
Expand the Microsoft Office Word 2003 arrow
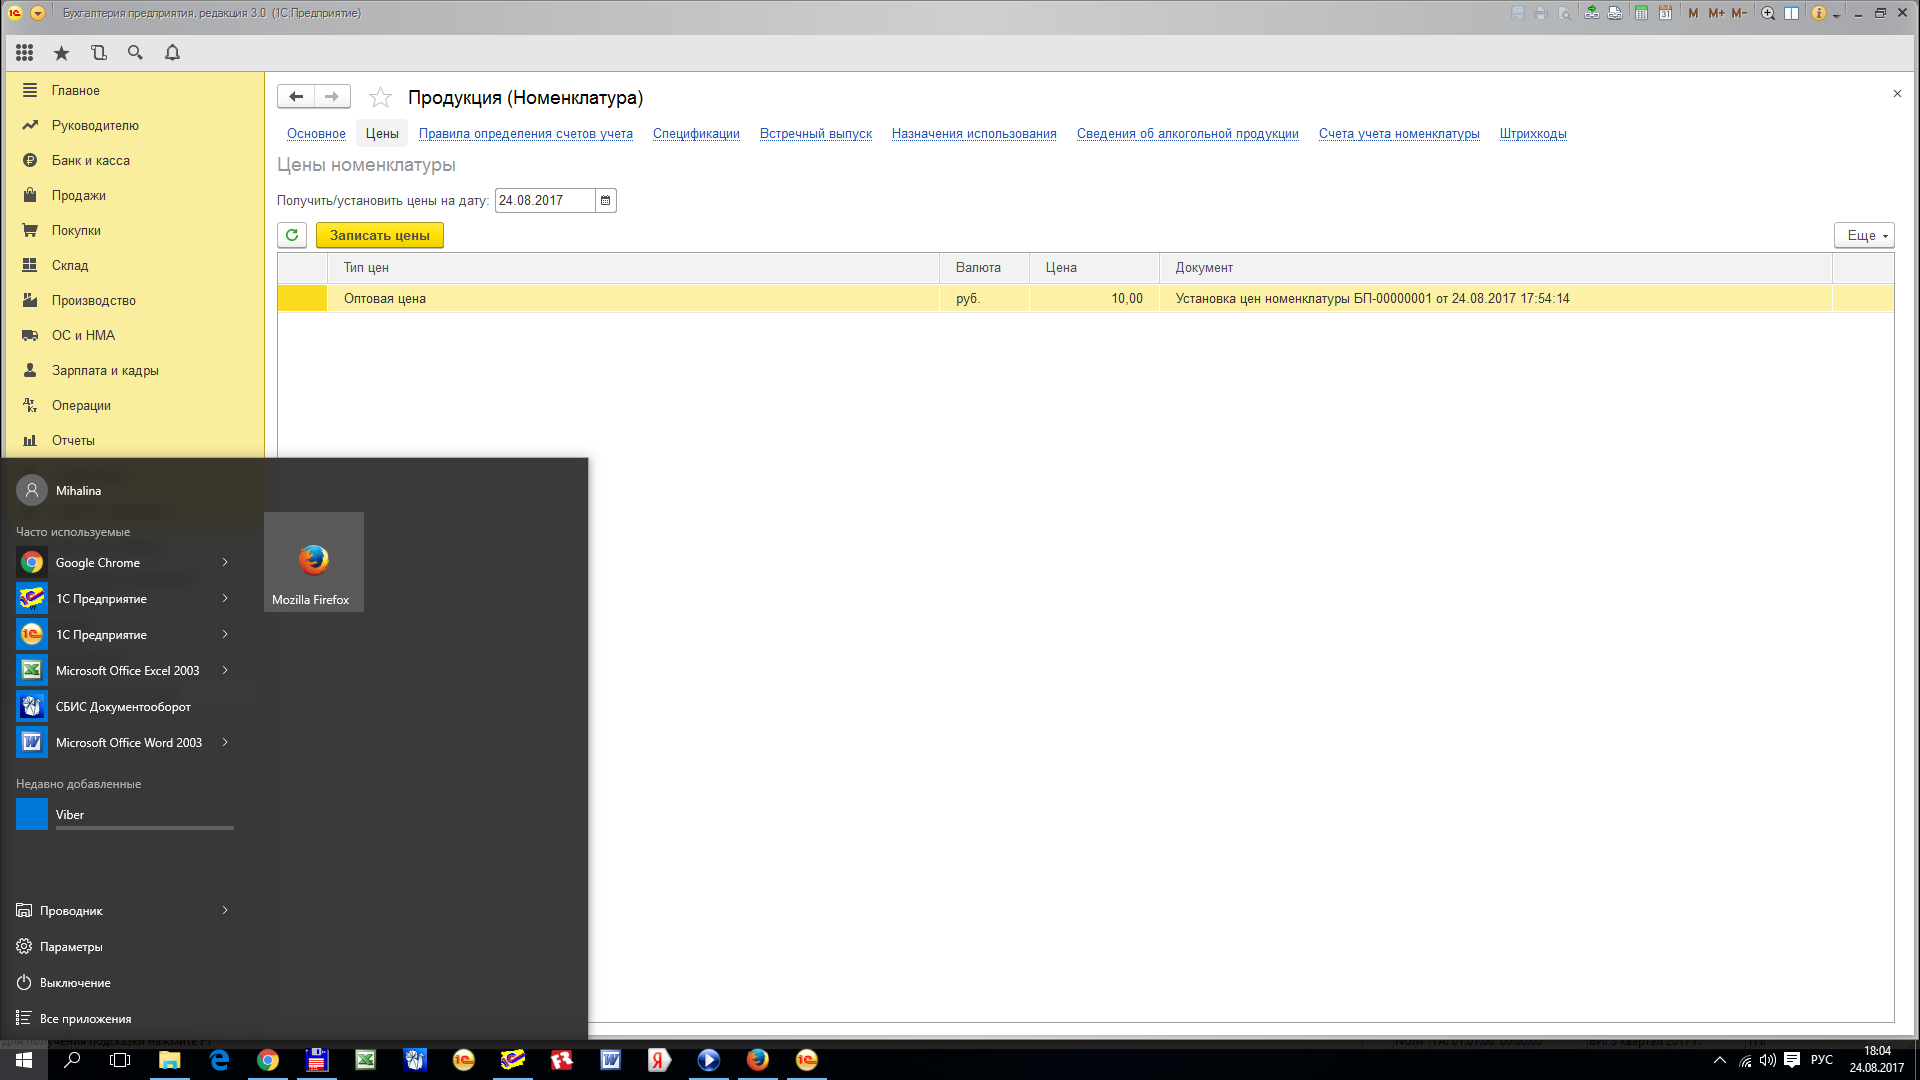tap(225, 742)
